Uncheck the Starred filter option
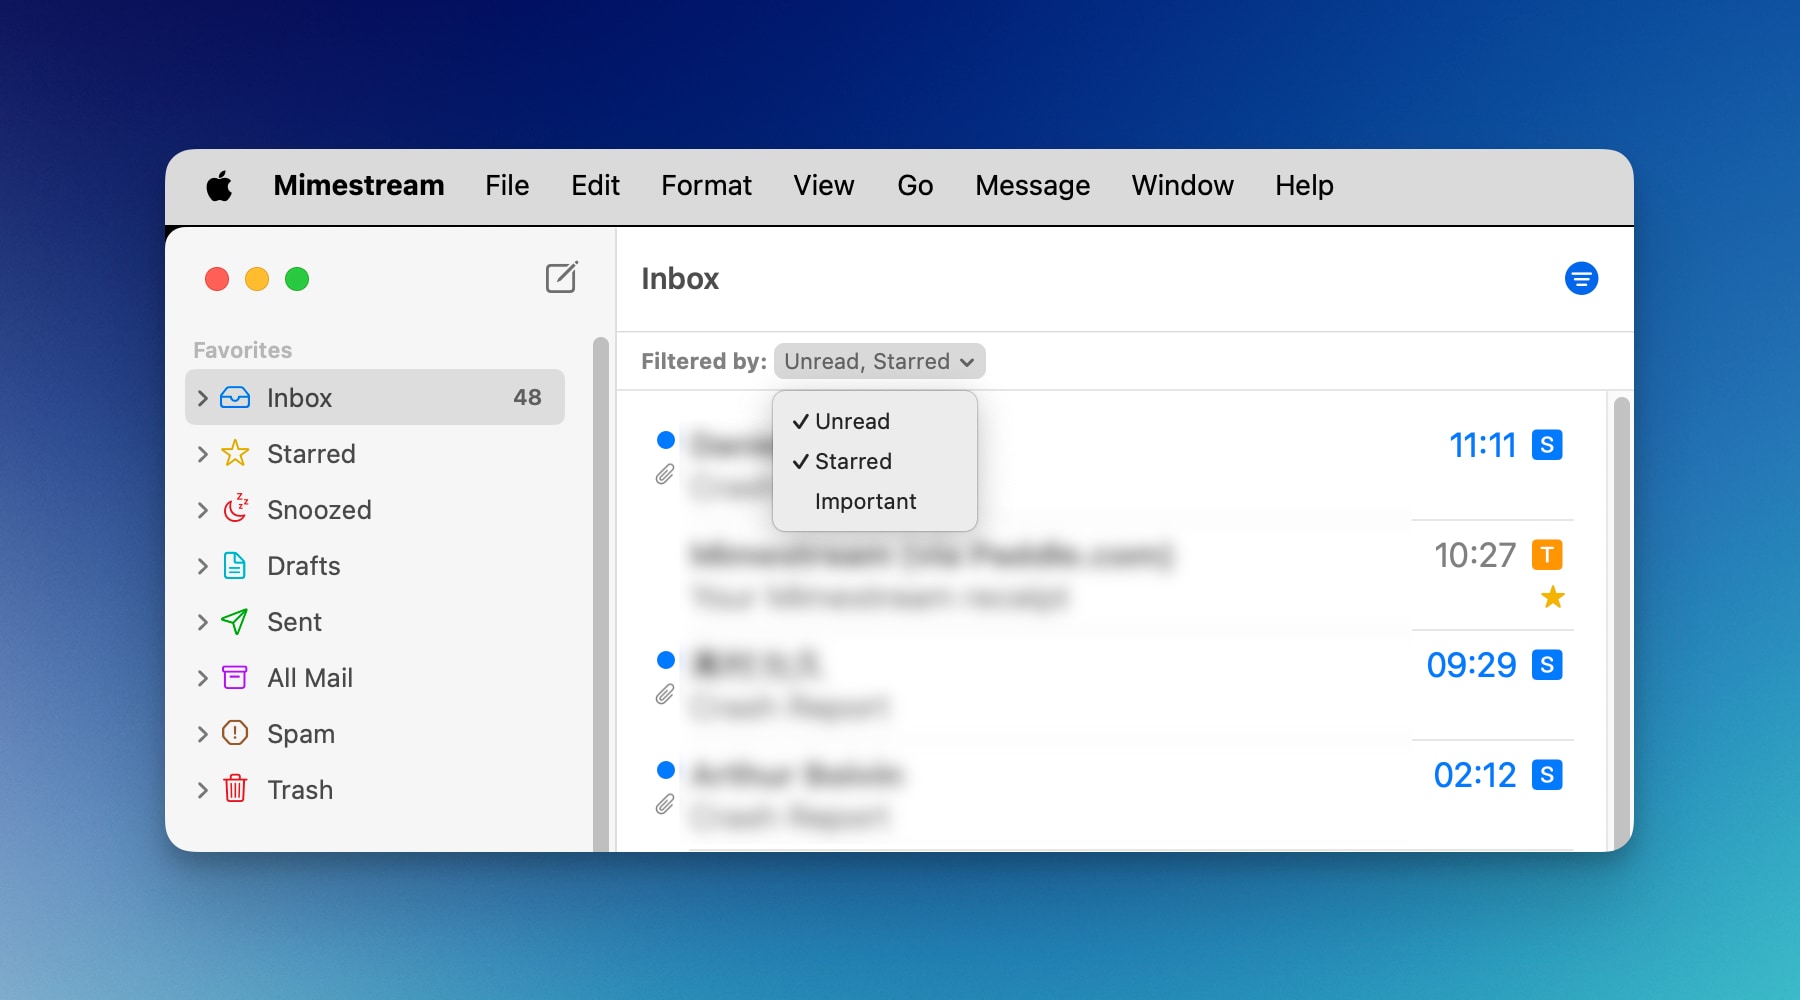The width and height of the screenshot is (1800, 1000). [x=875, y=461]
